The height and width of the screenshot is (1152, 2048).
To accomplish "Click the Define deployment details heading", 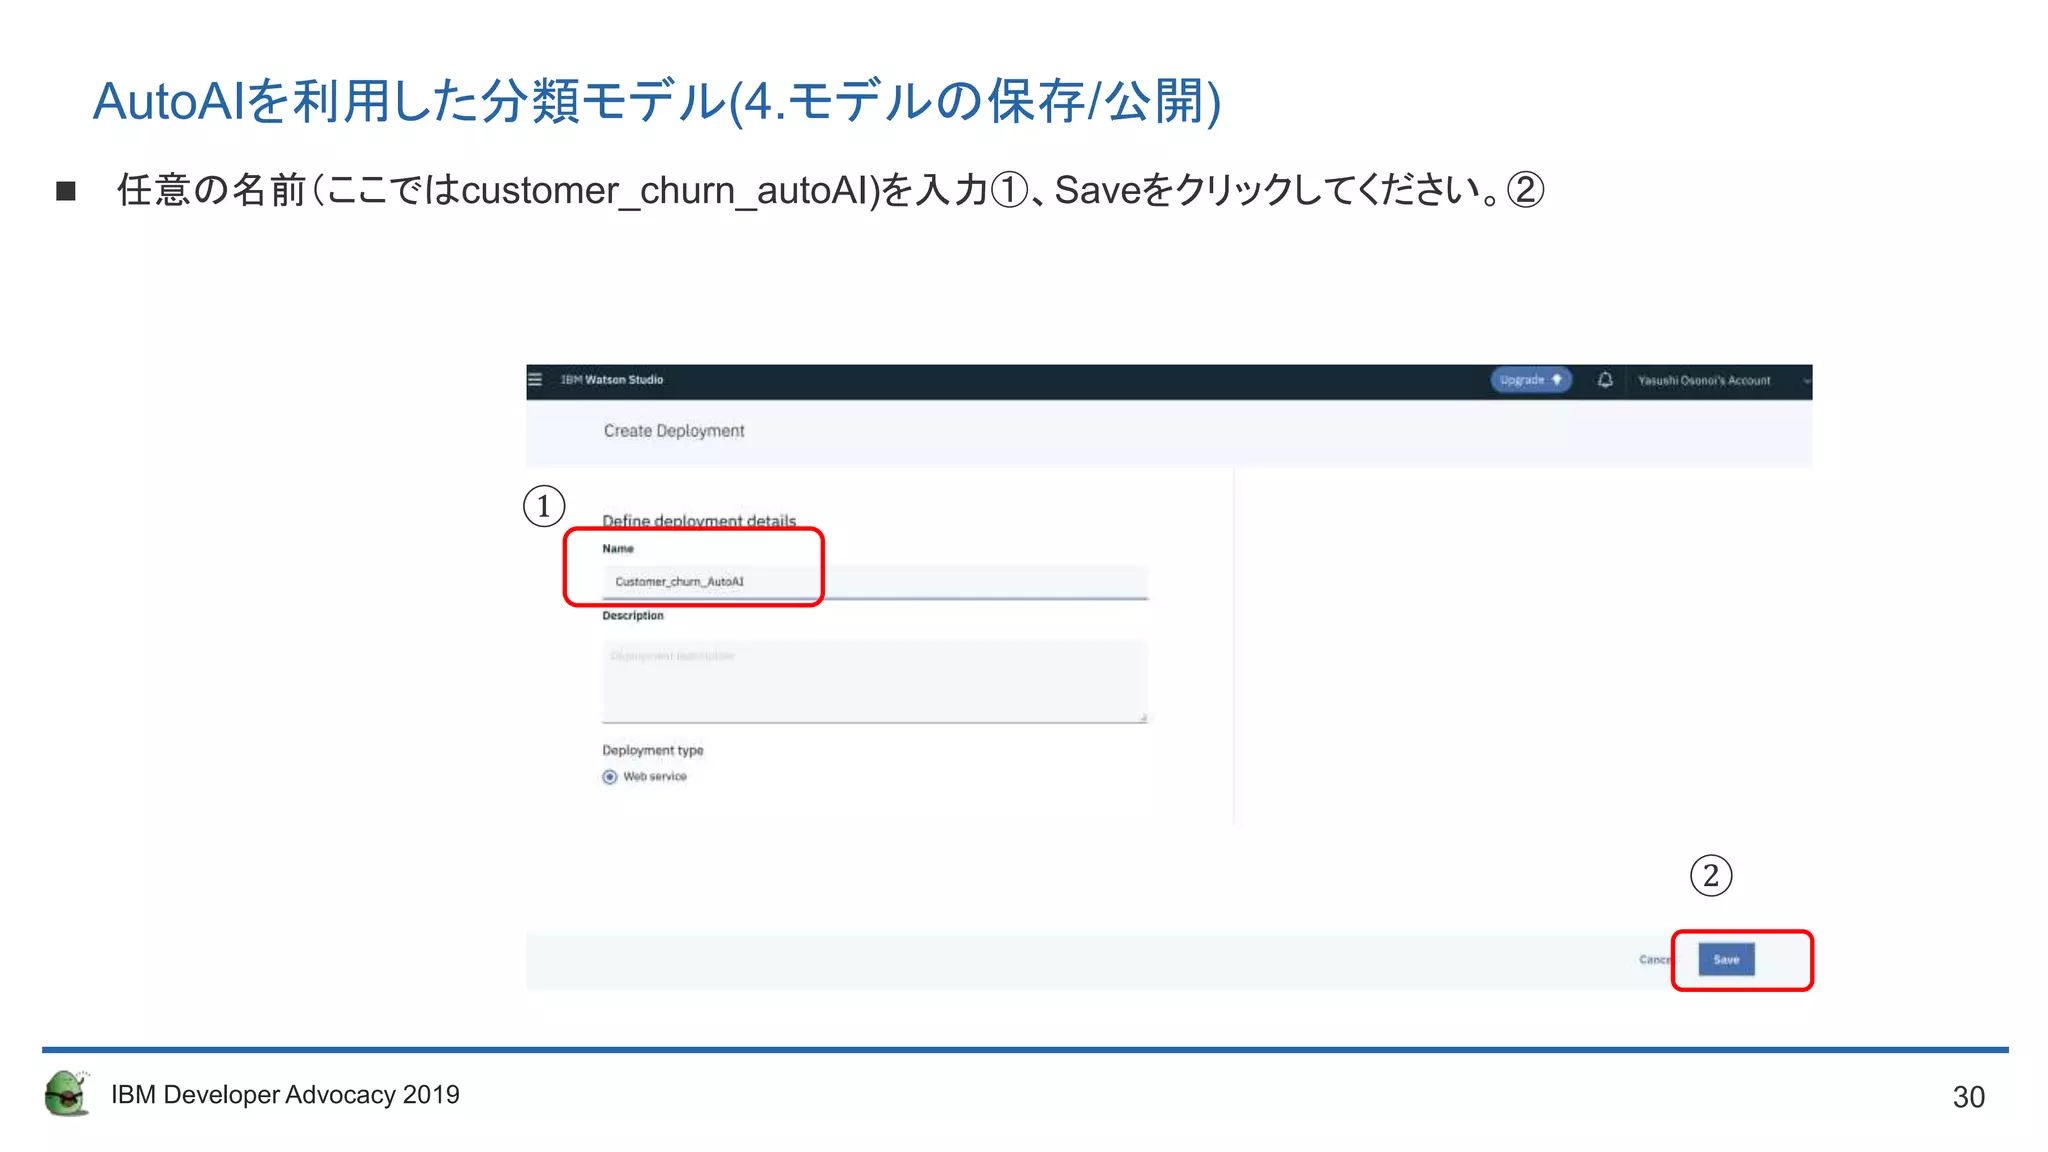I will click(x=699, y=521).
